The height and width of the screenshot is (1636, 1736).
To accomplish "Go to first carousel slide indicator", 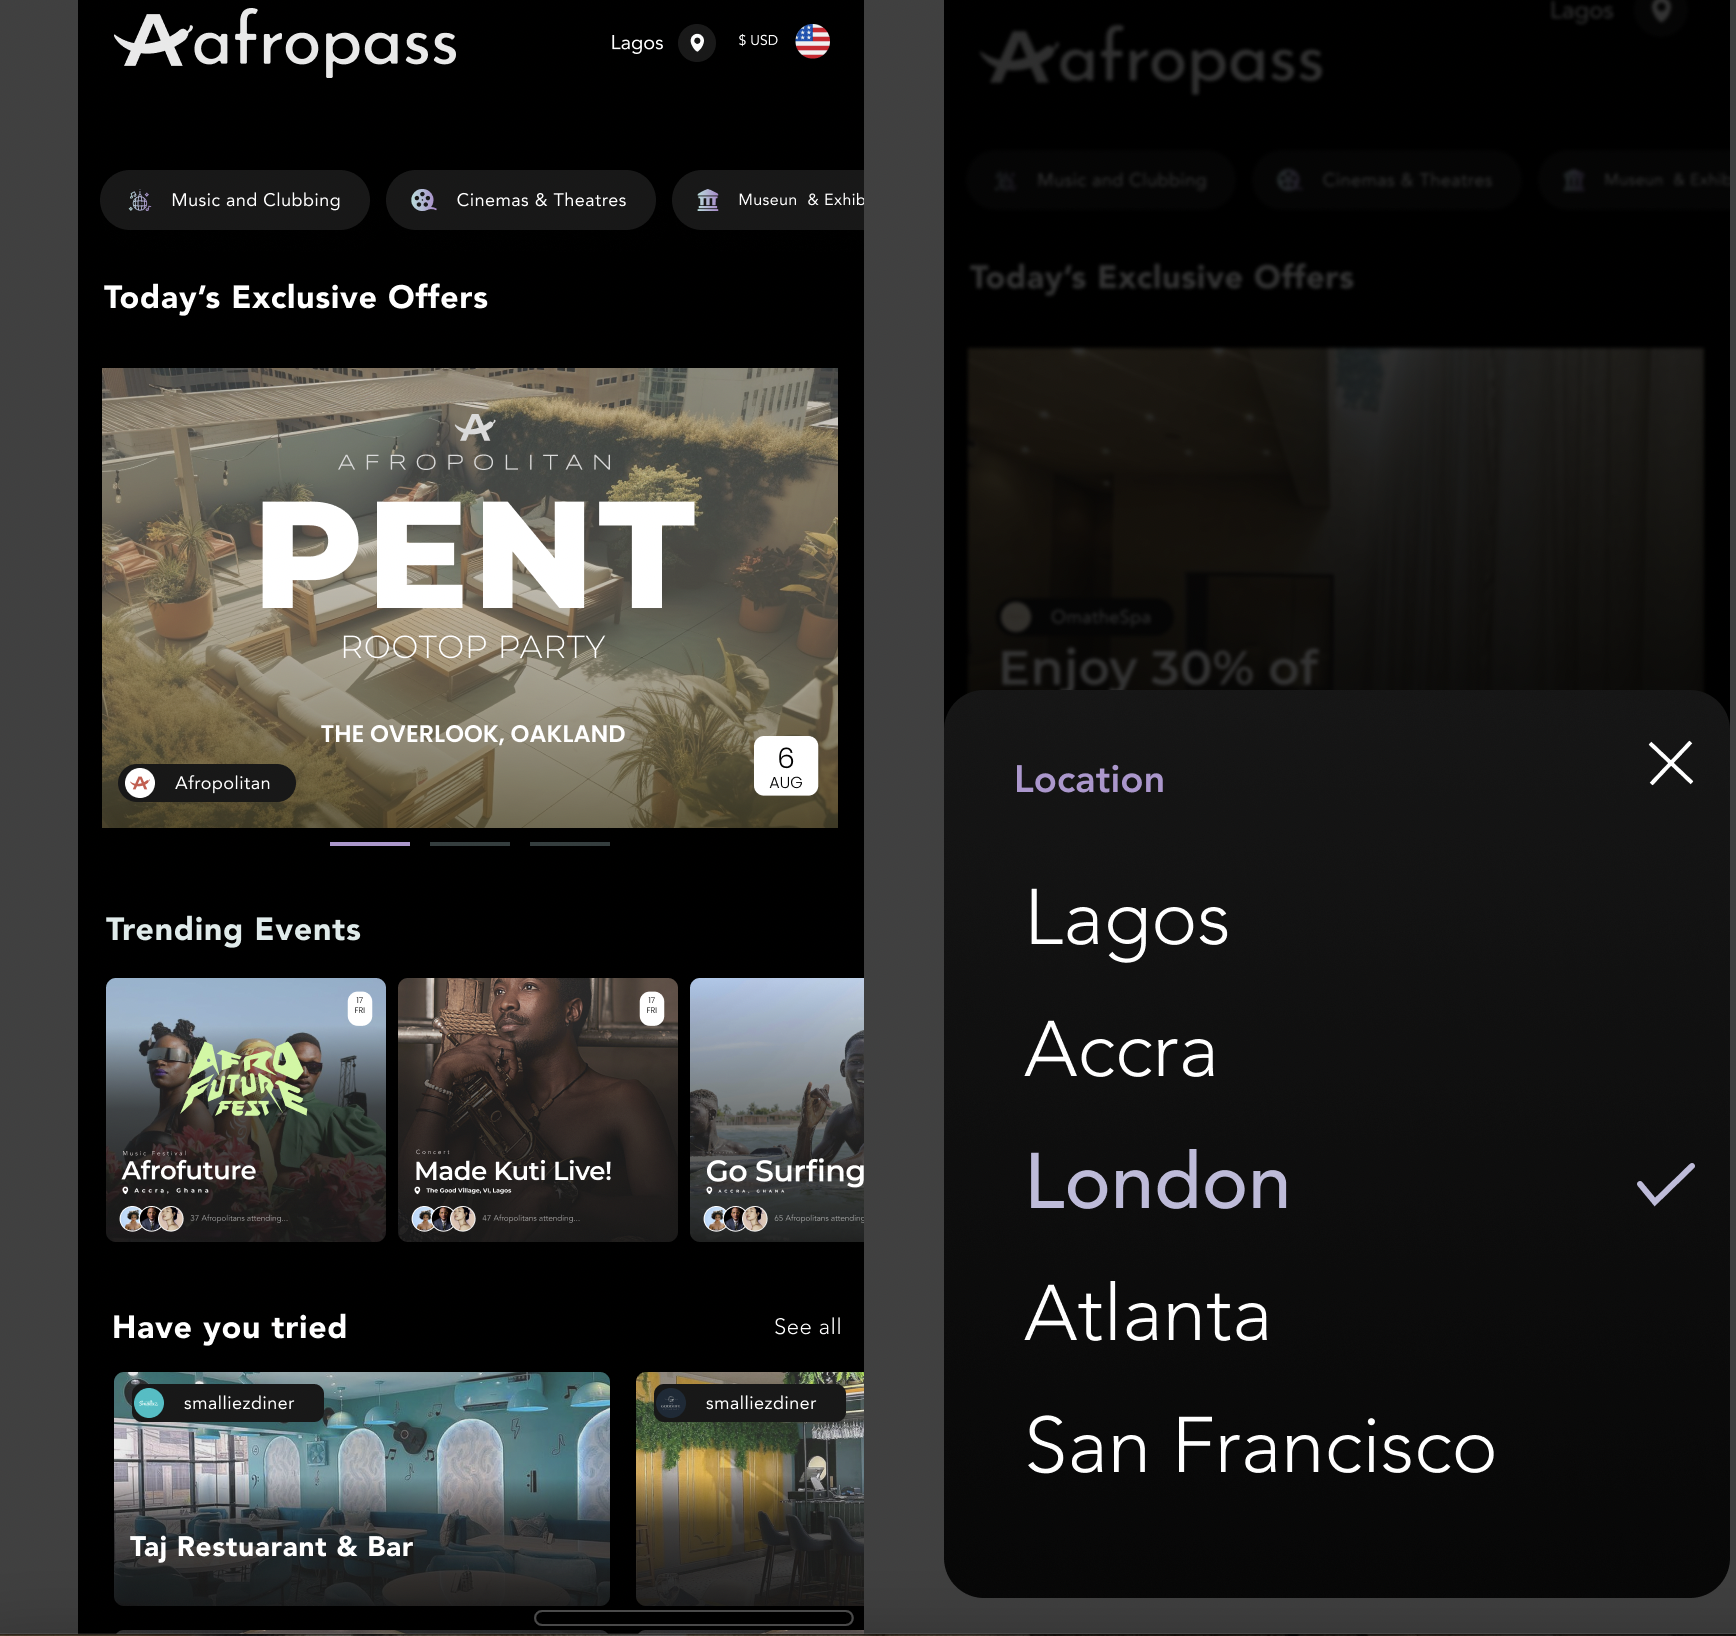I will (370, 844).
